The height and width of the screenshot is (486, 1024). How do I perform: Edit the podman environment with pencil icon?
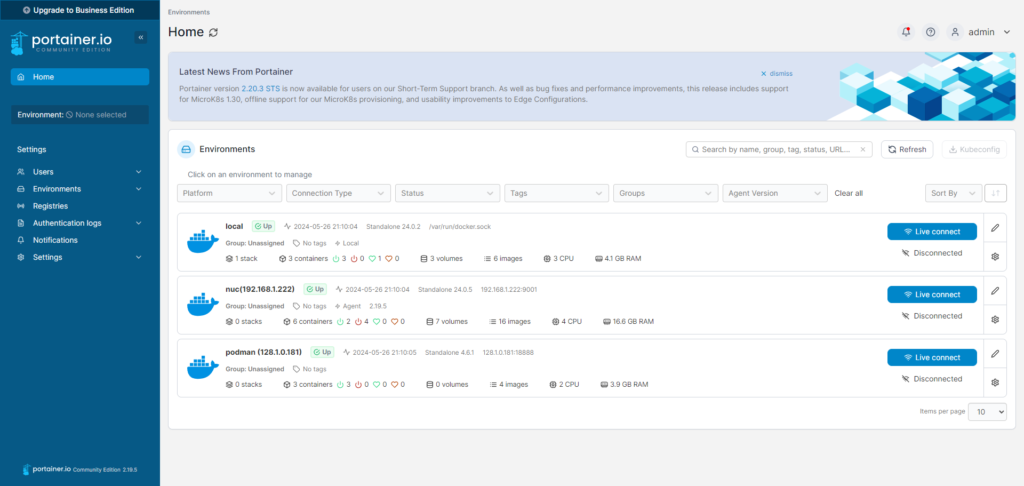[x=995, y=353]
